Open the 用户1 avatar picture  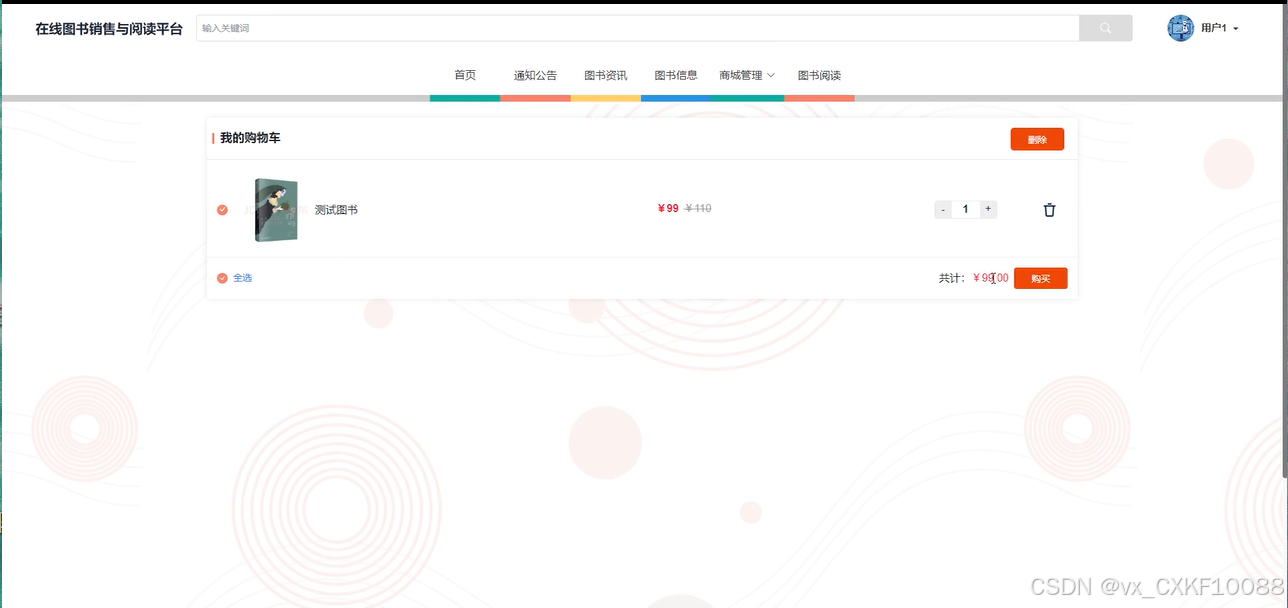[x=1181, y=28]
